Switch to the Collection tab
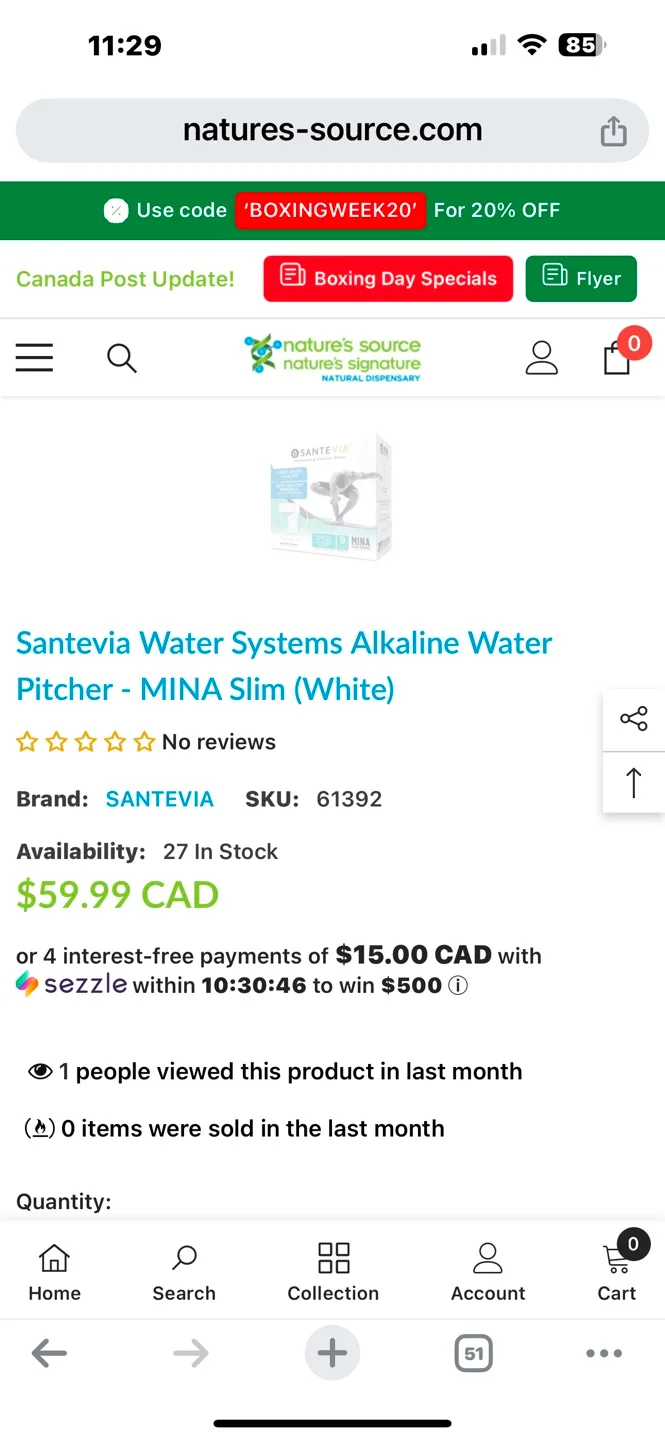The width and height of the screenshot is (665, 1440). (332, 1270)
